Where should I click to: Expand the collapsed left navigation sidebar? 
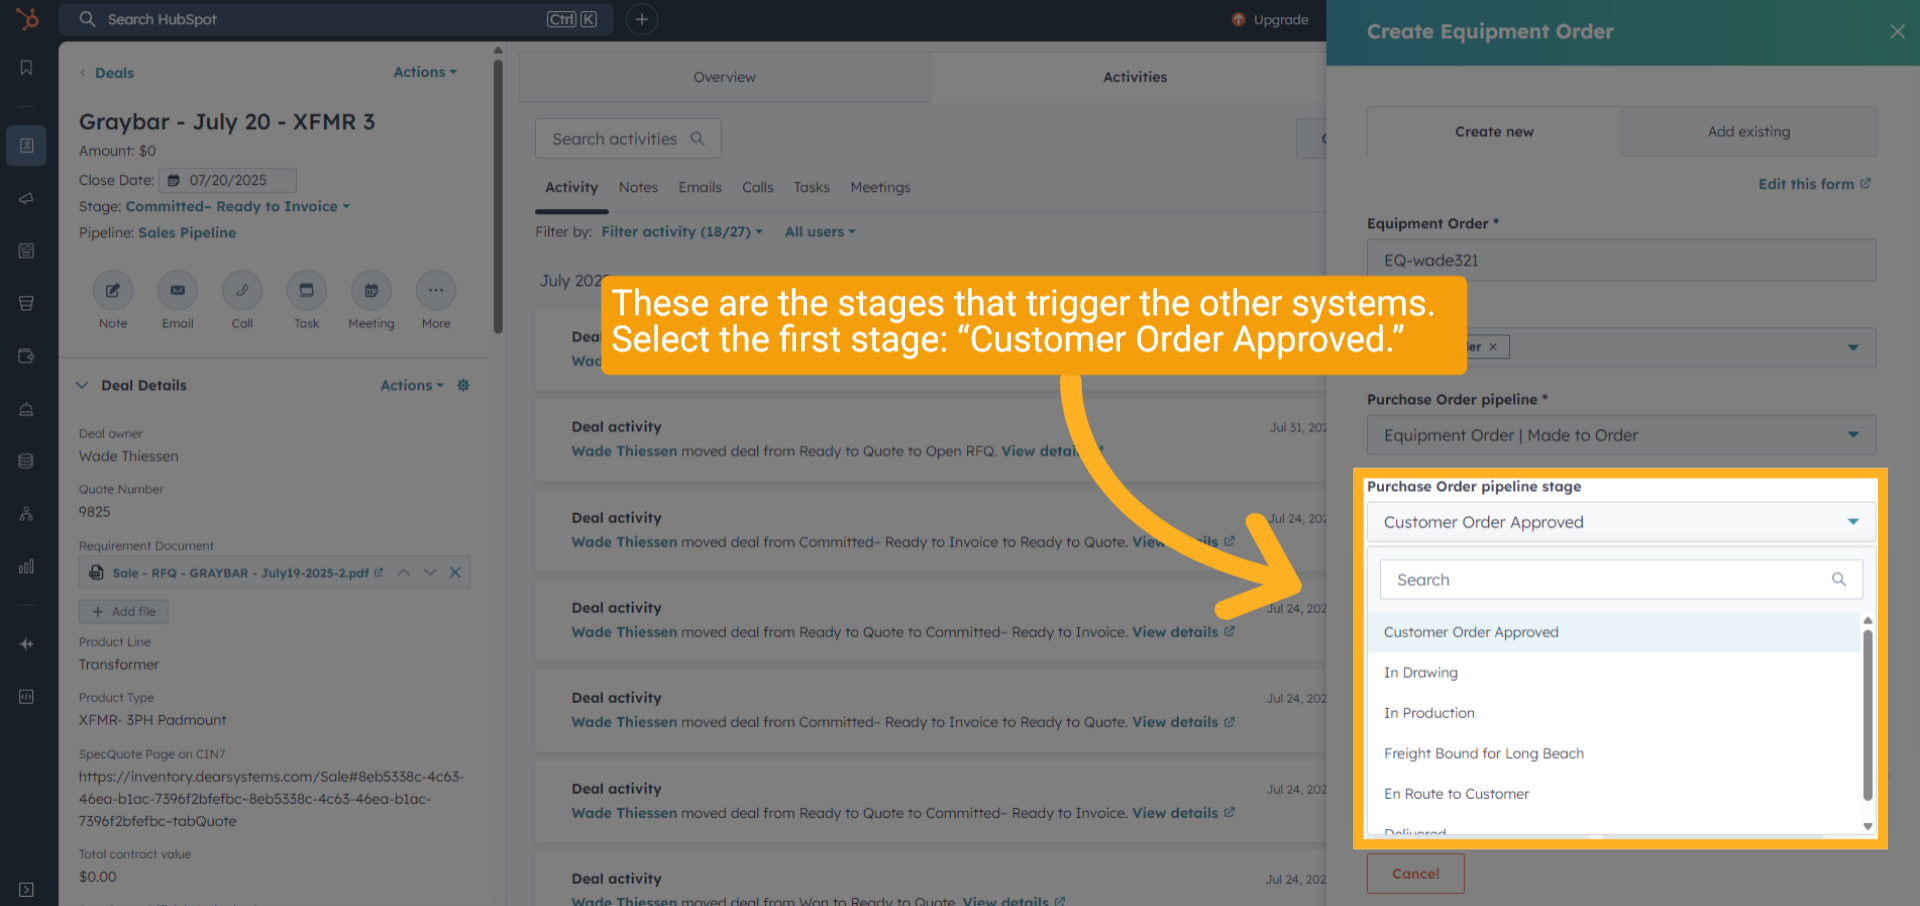pos(27,889)
